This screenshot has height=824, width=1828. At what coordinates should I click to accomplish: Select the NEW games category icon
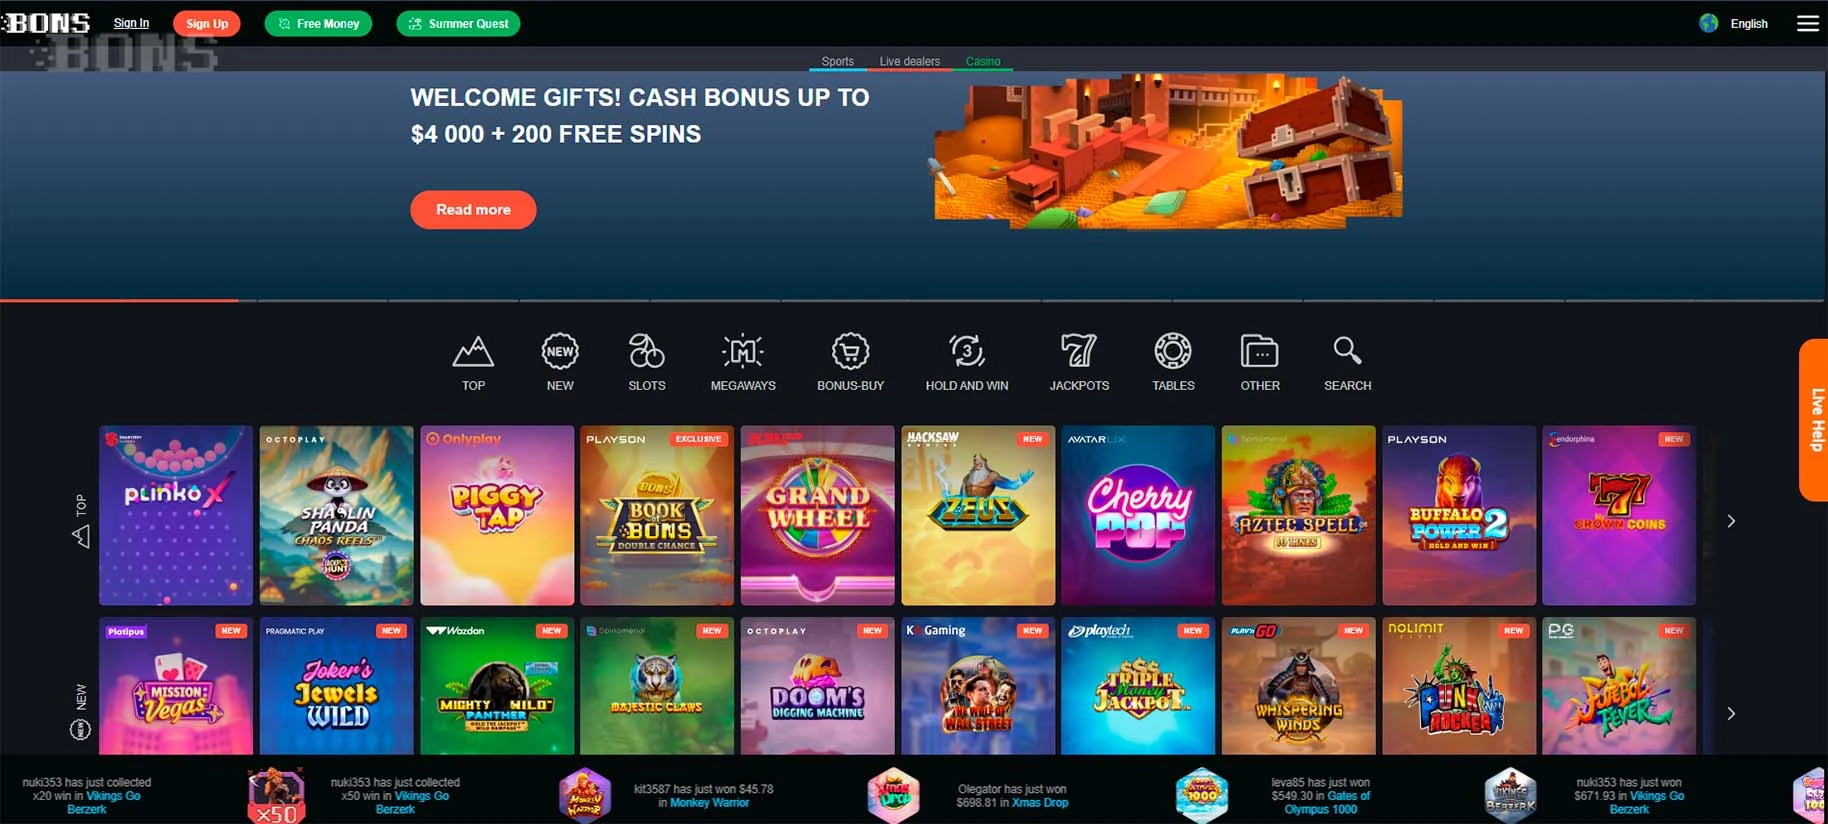point(560,352)
